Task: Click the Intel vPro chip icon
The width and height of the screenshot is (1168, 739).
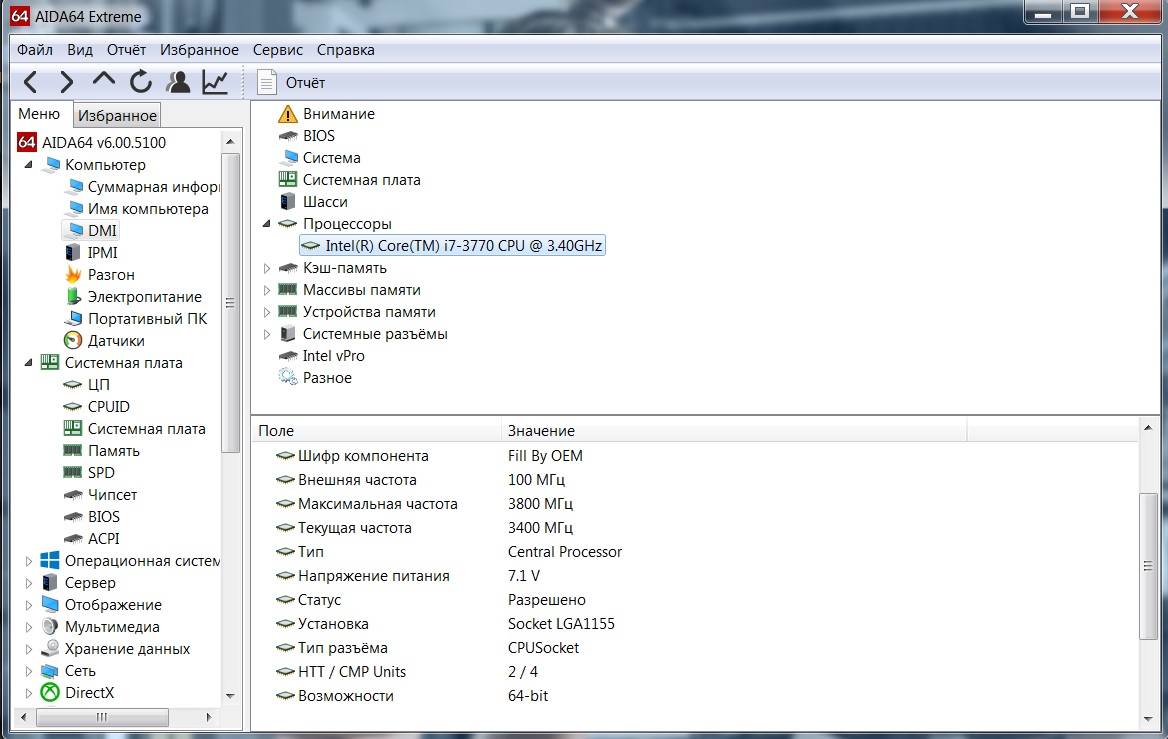Action: click(x=288, y=356)
